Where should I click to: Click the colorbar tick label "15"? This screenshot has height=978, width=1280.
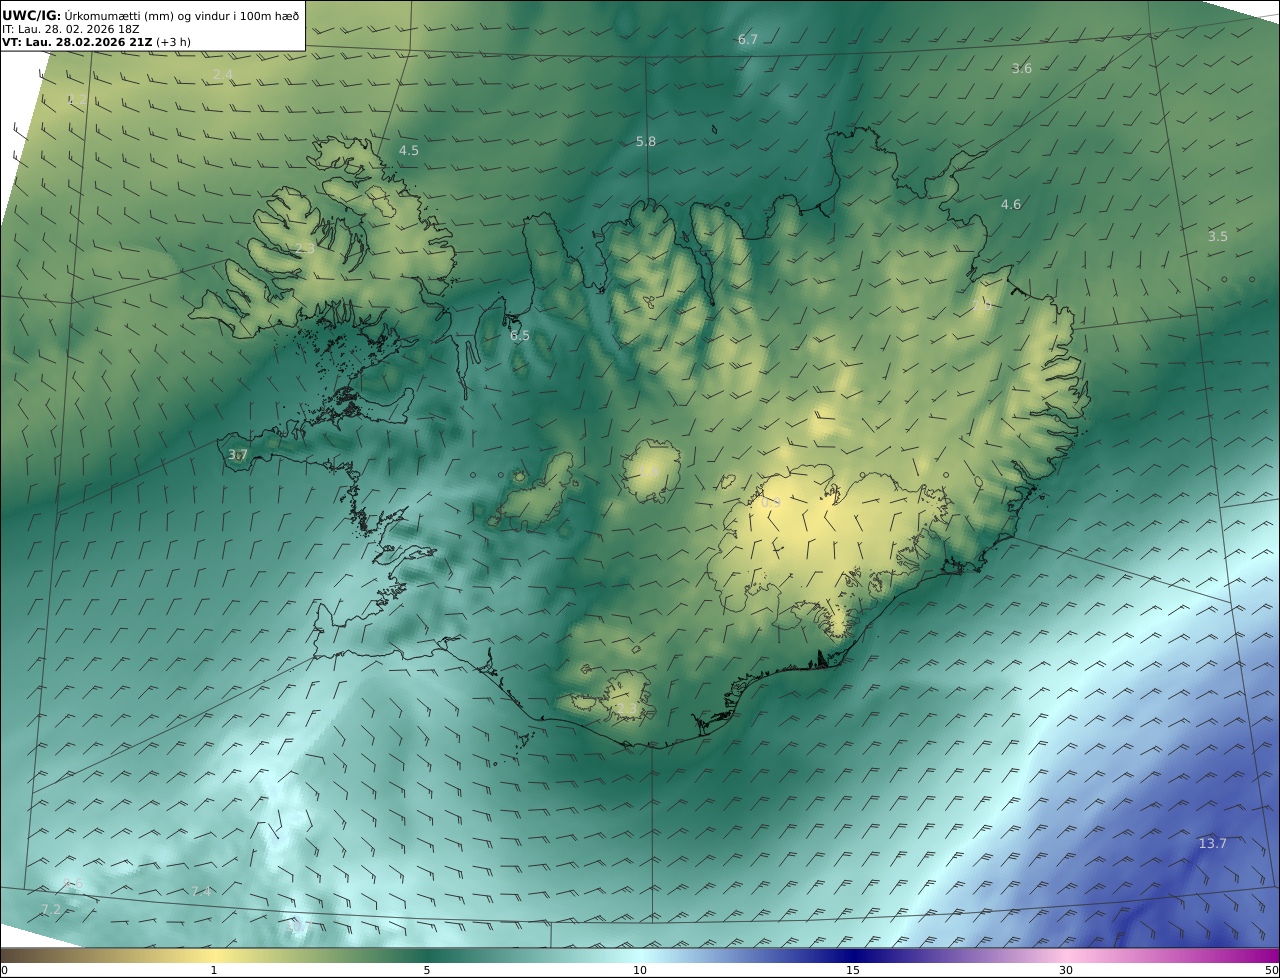[x=853, y=970]
